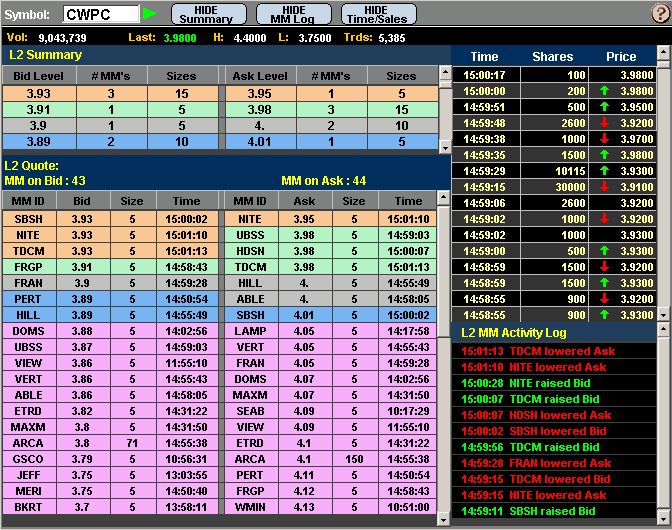Click the MM ID header on ask side
The image size is (672, 530).
pyautogui.click(x=250, y=201)
